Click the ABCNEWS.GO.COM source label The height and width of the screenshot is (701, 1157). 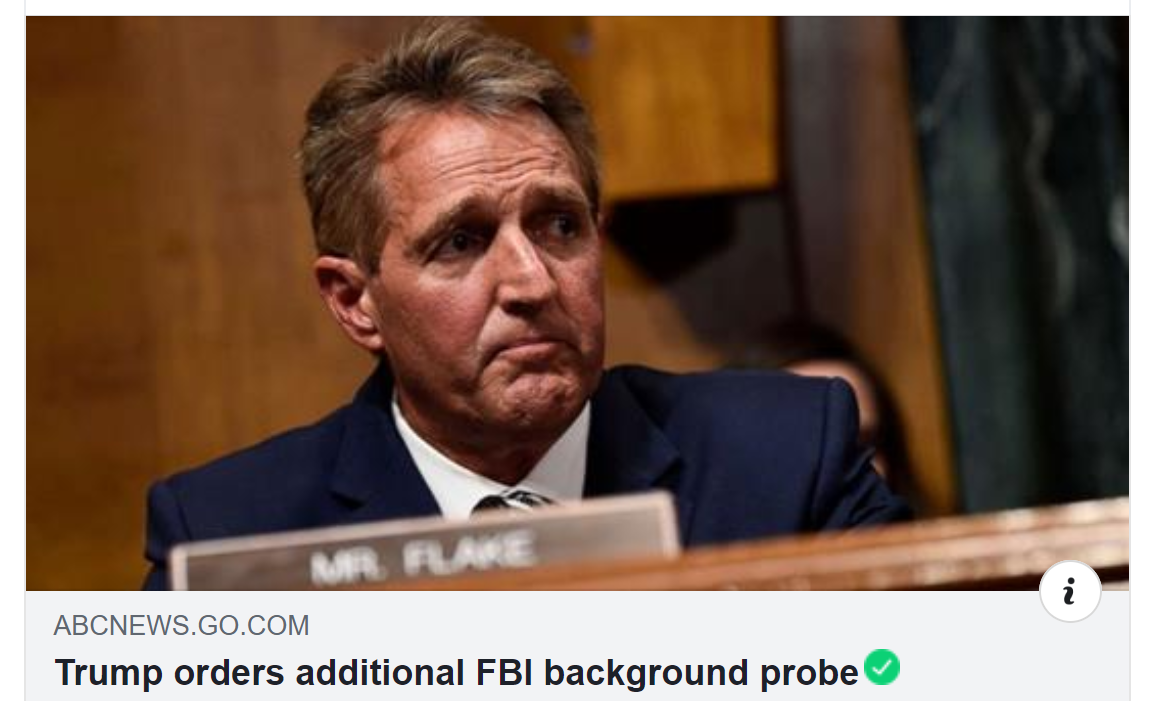pos(182,626)
